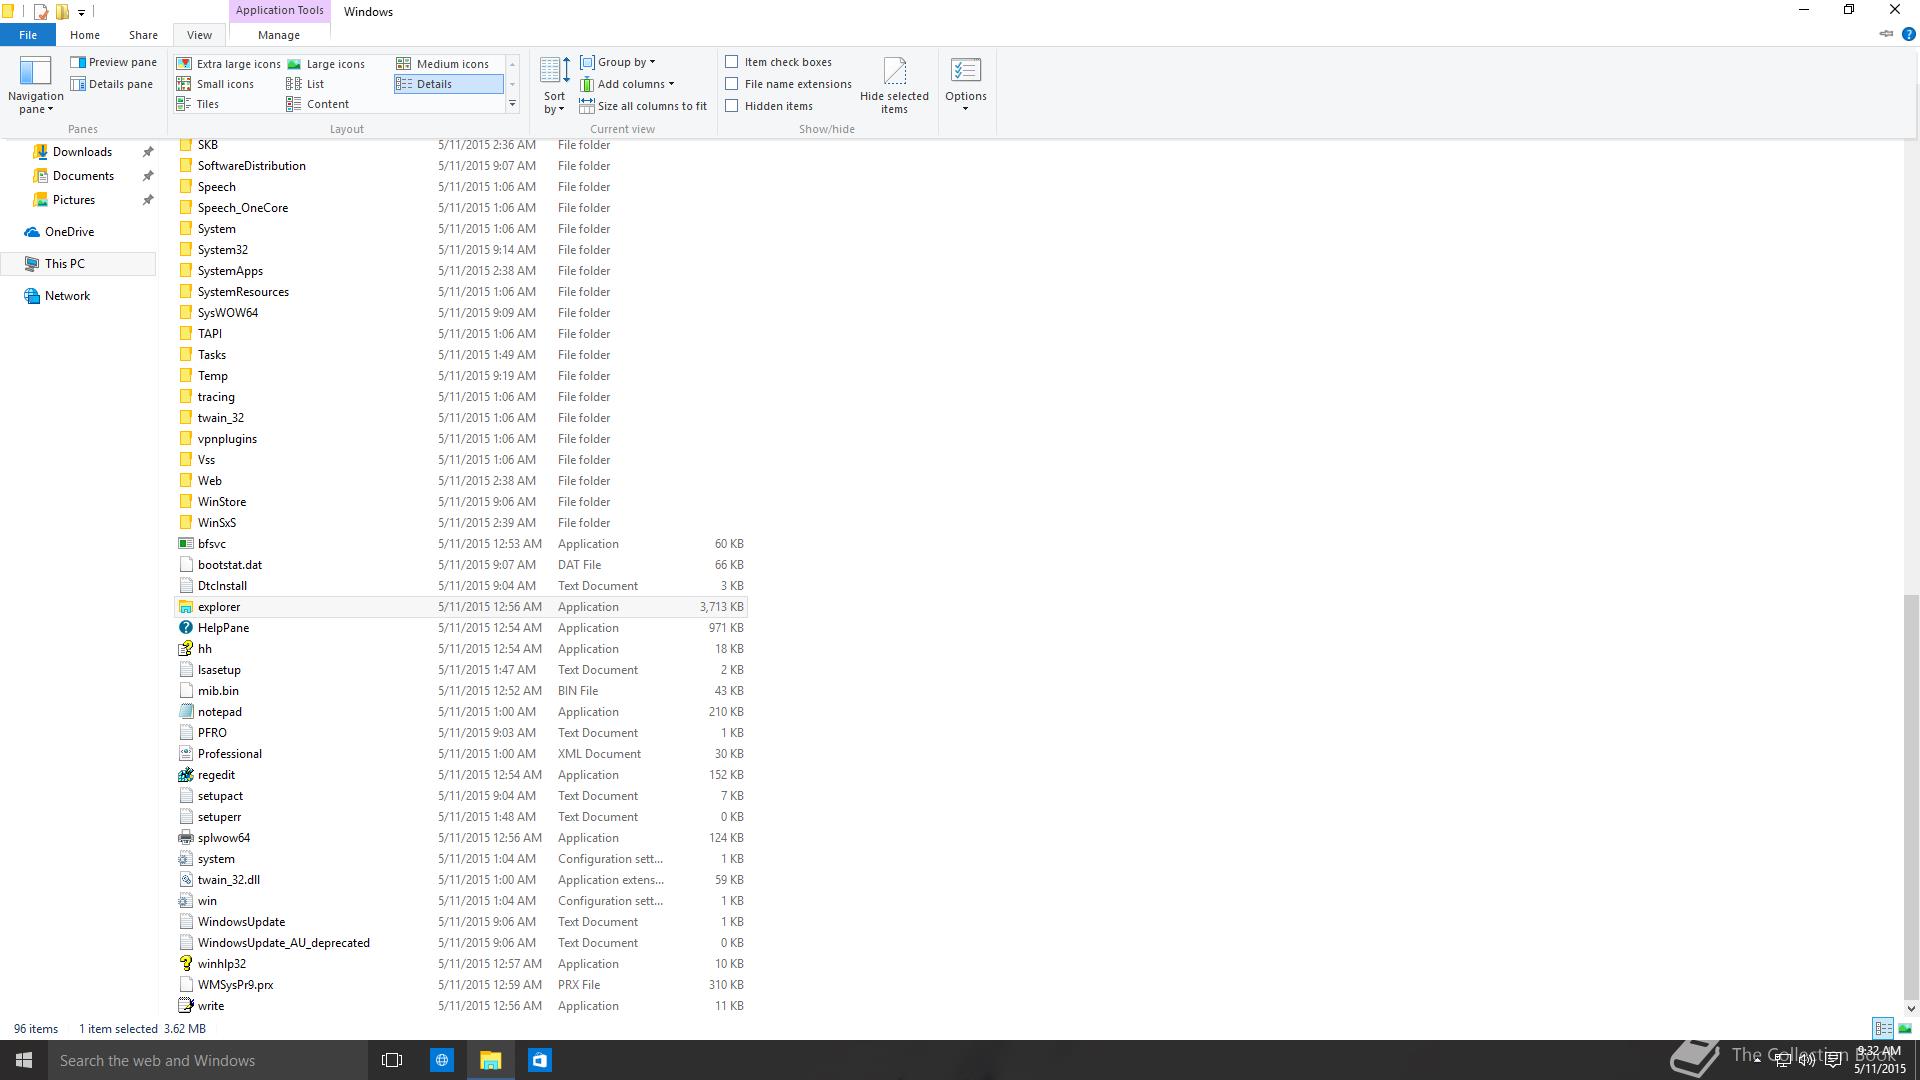Click the Details pane icon
The width and height of the screenshot is (1920, 1080).
[x=78, y=84]
